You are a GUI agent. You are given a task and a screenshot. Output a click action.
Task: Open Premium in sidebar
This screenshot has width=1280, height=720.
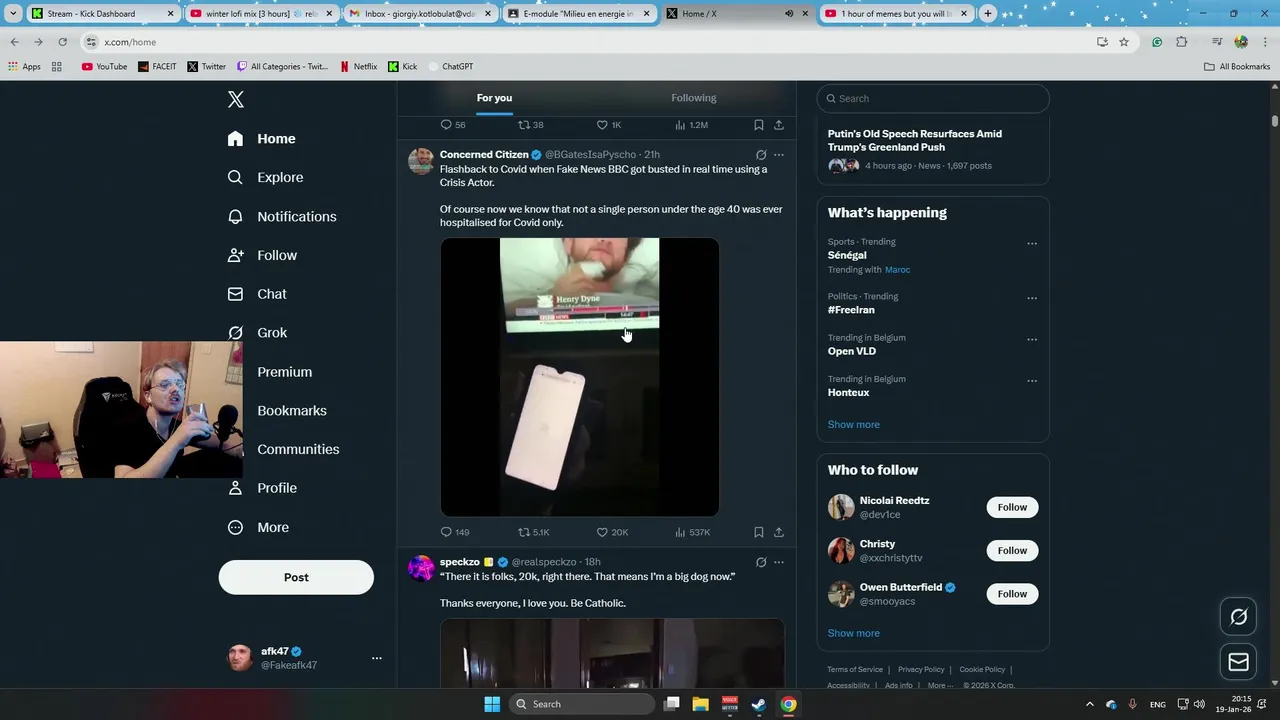[284, 372]
